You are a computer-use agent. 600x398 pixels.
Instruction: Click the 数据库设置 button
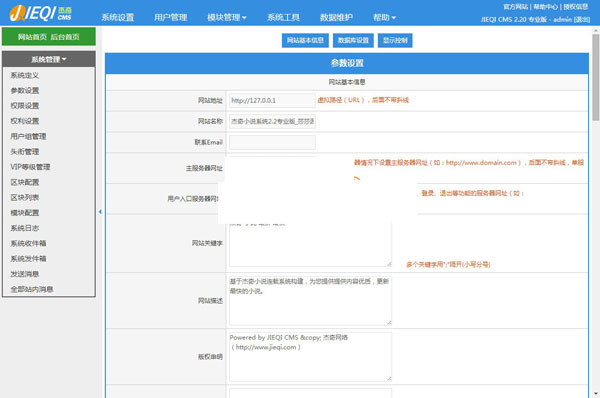[x=353, y=40]
